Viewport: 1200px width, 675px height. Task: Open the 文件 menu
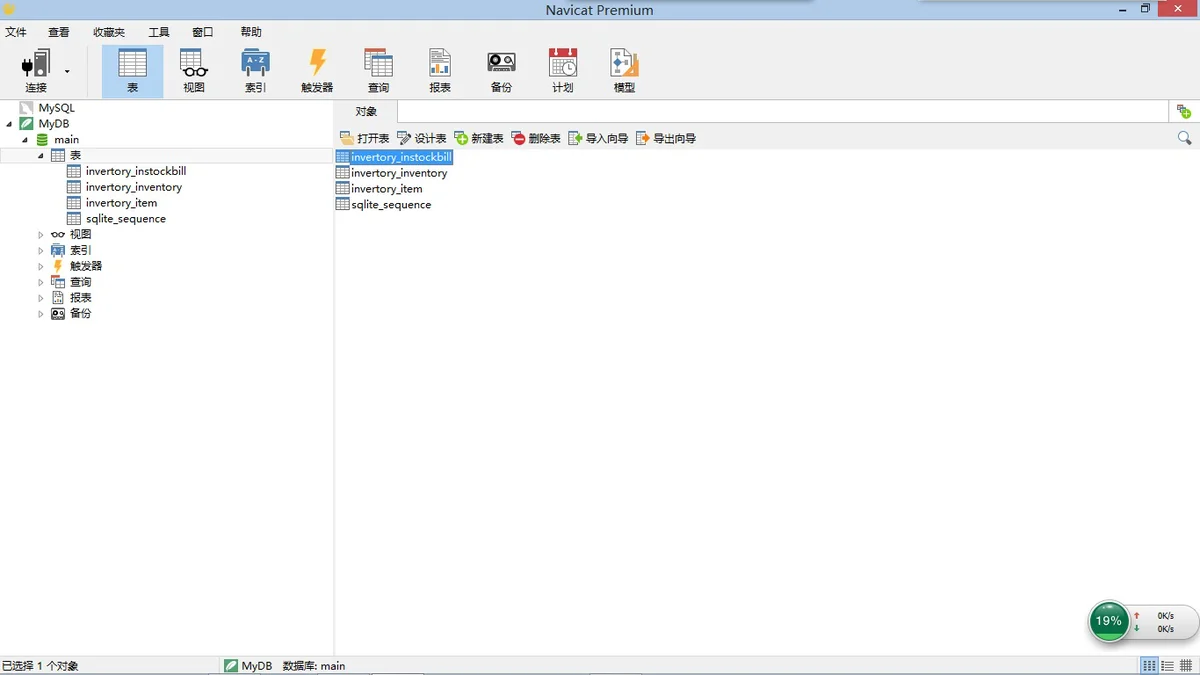click(16, 32)
